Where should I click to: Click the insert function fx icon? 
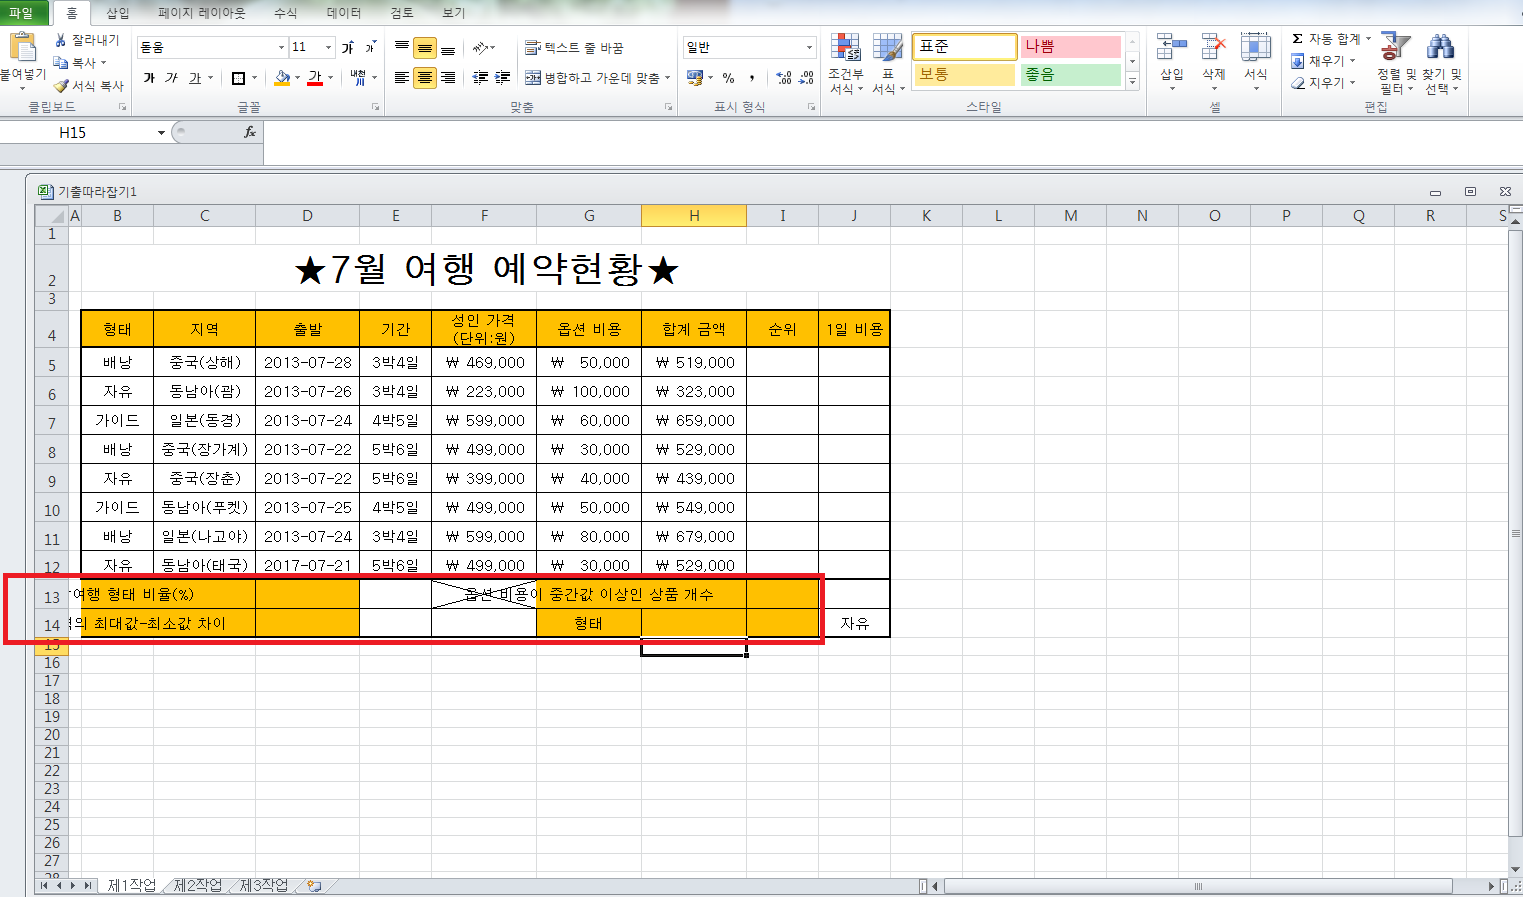pyautogui.click(x=250, y=132)
